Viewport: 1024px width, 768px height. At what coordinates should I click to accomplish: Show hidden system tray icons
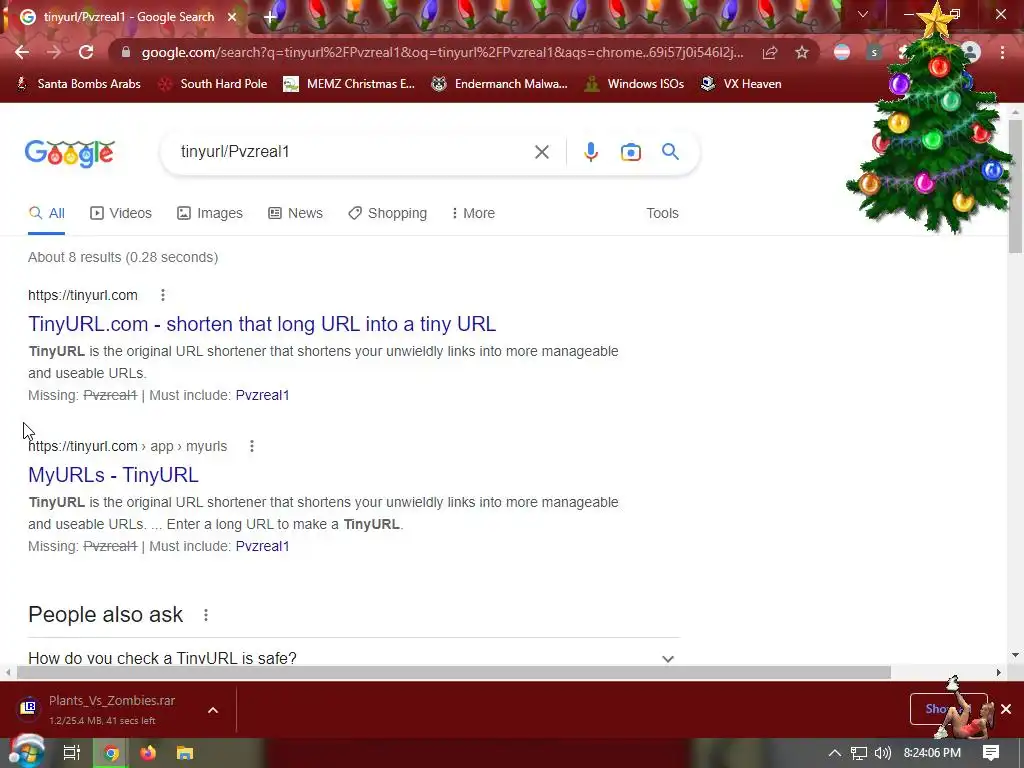[x=835, y=753]
